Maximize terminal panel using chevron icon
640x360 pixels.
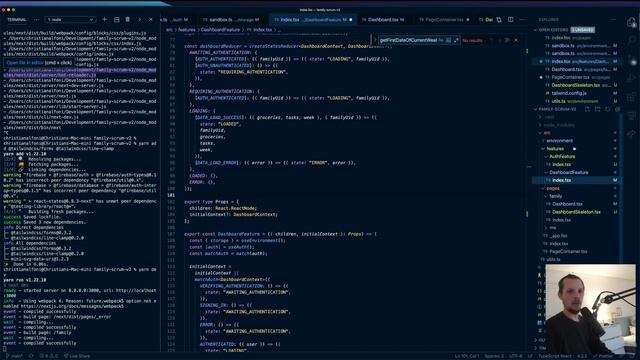[140, 19]
